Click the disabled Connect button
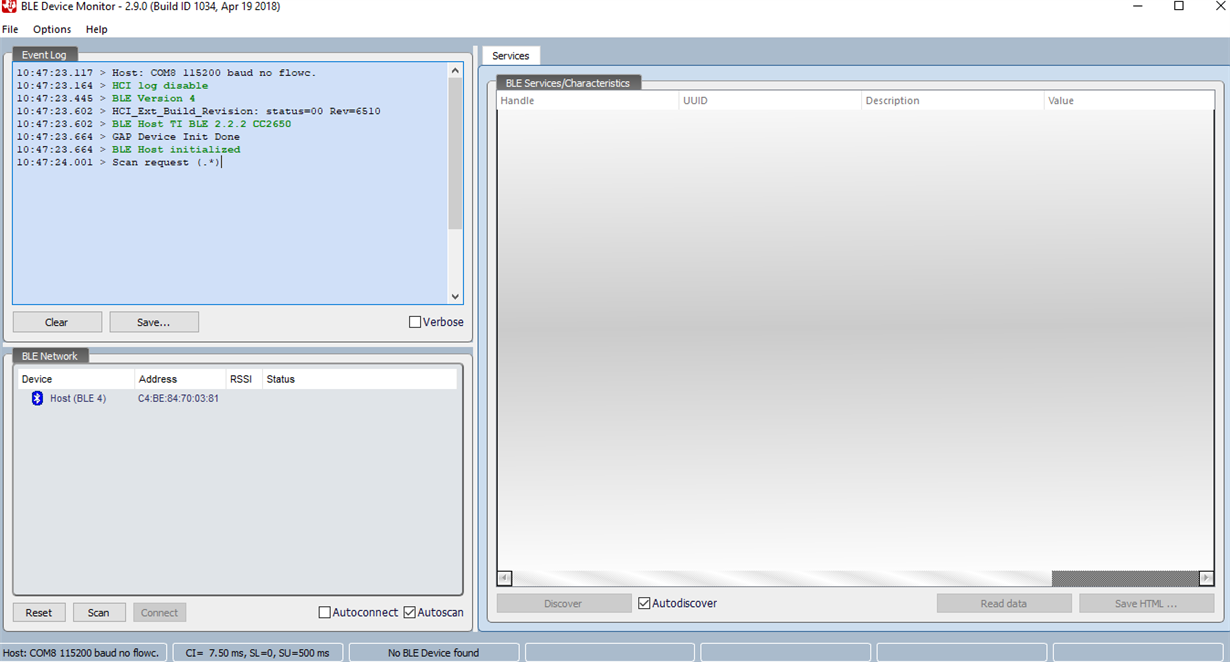The height and width of the screenshot is (662, 1230). (159, 612)
